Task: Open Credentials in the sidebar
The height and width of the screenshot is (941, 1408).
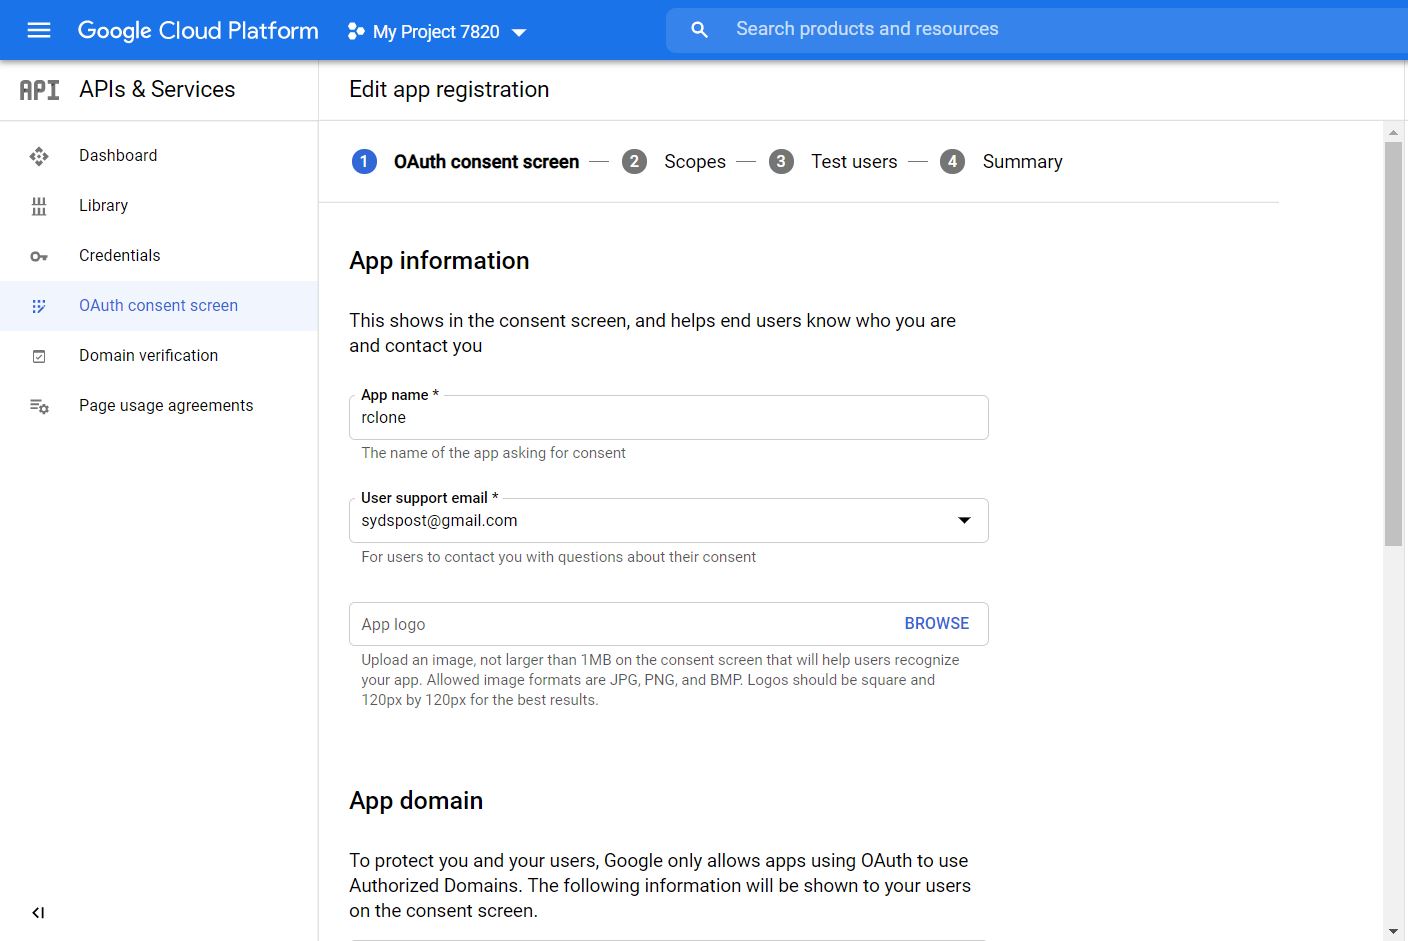Action: (x=119, y=256)
